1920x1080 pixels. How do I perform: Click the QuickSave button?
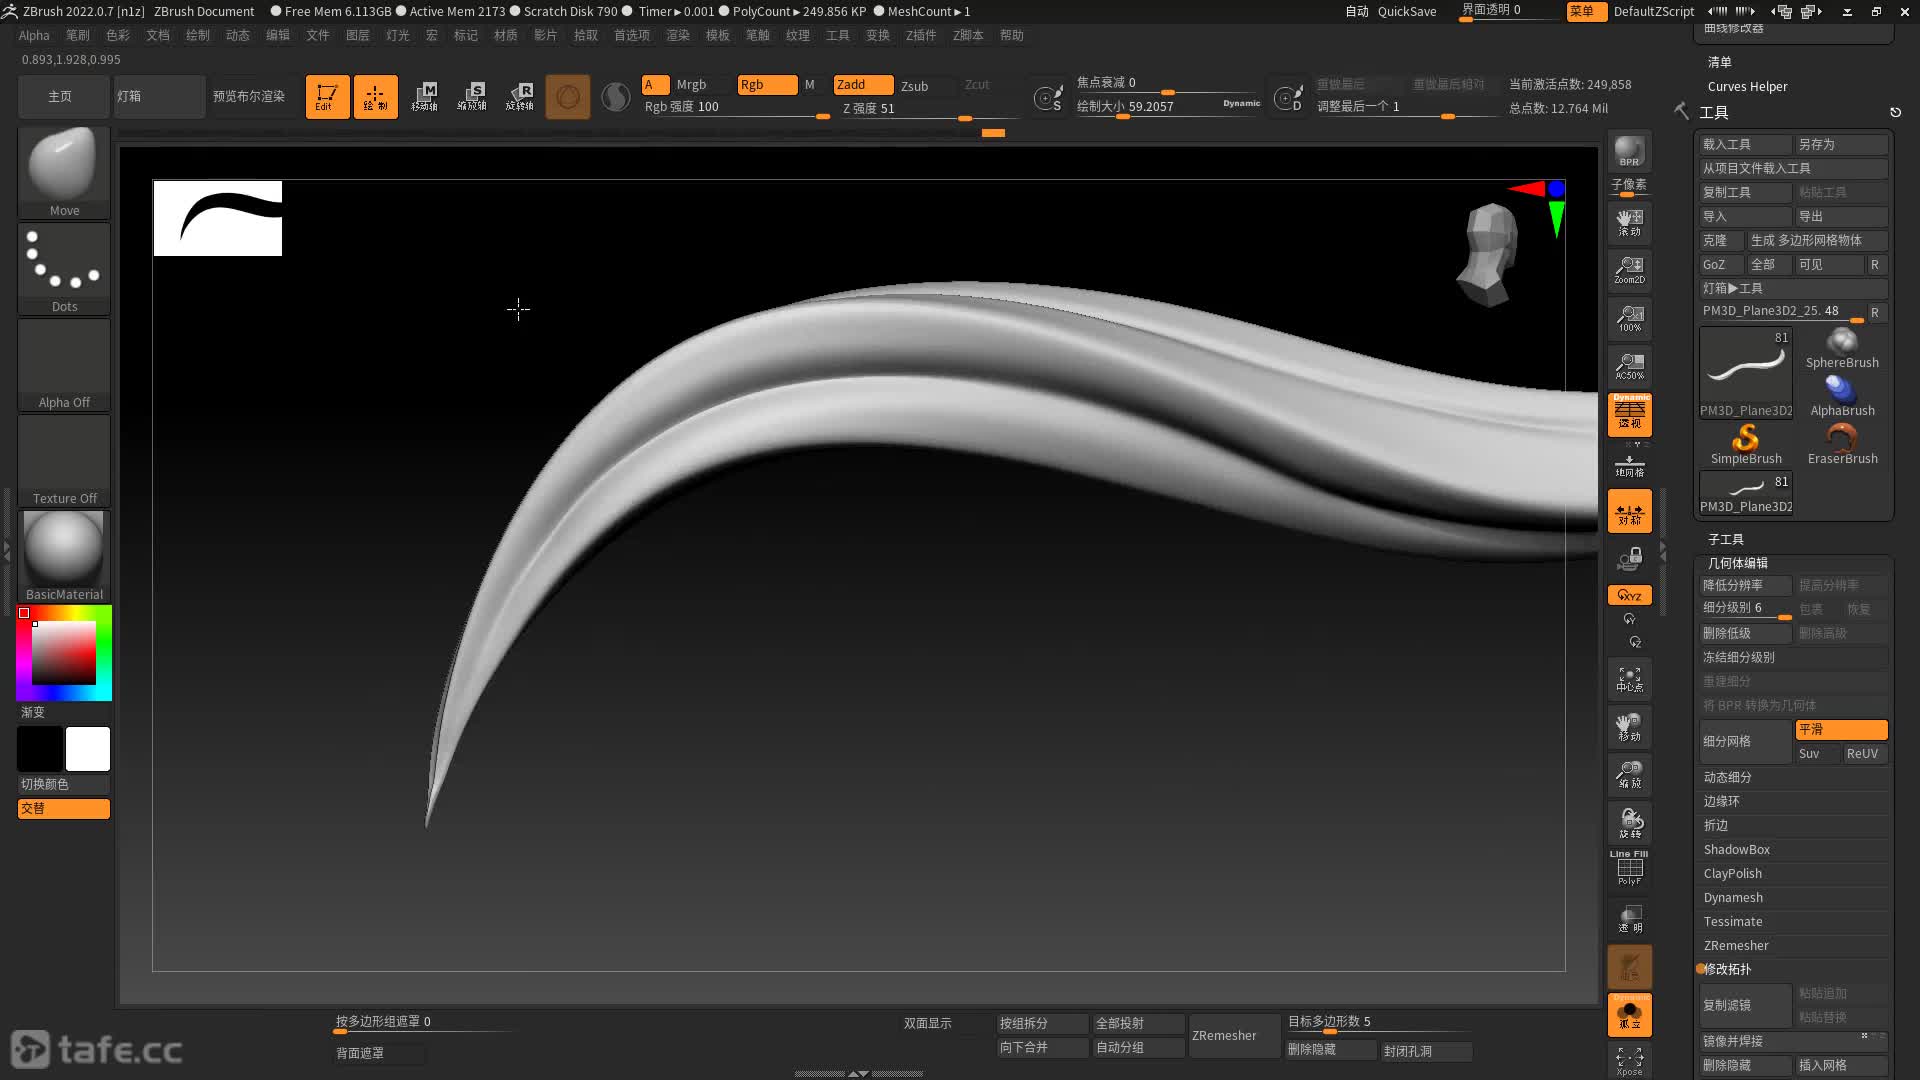[1406, 11]
